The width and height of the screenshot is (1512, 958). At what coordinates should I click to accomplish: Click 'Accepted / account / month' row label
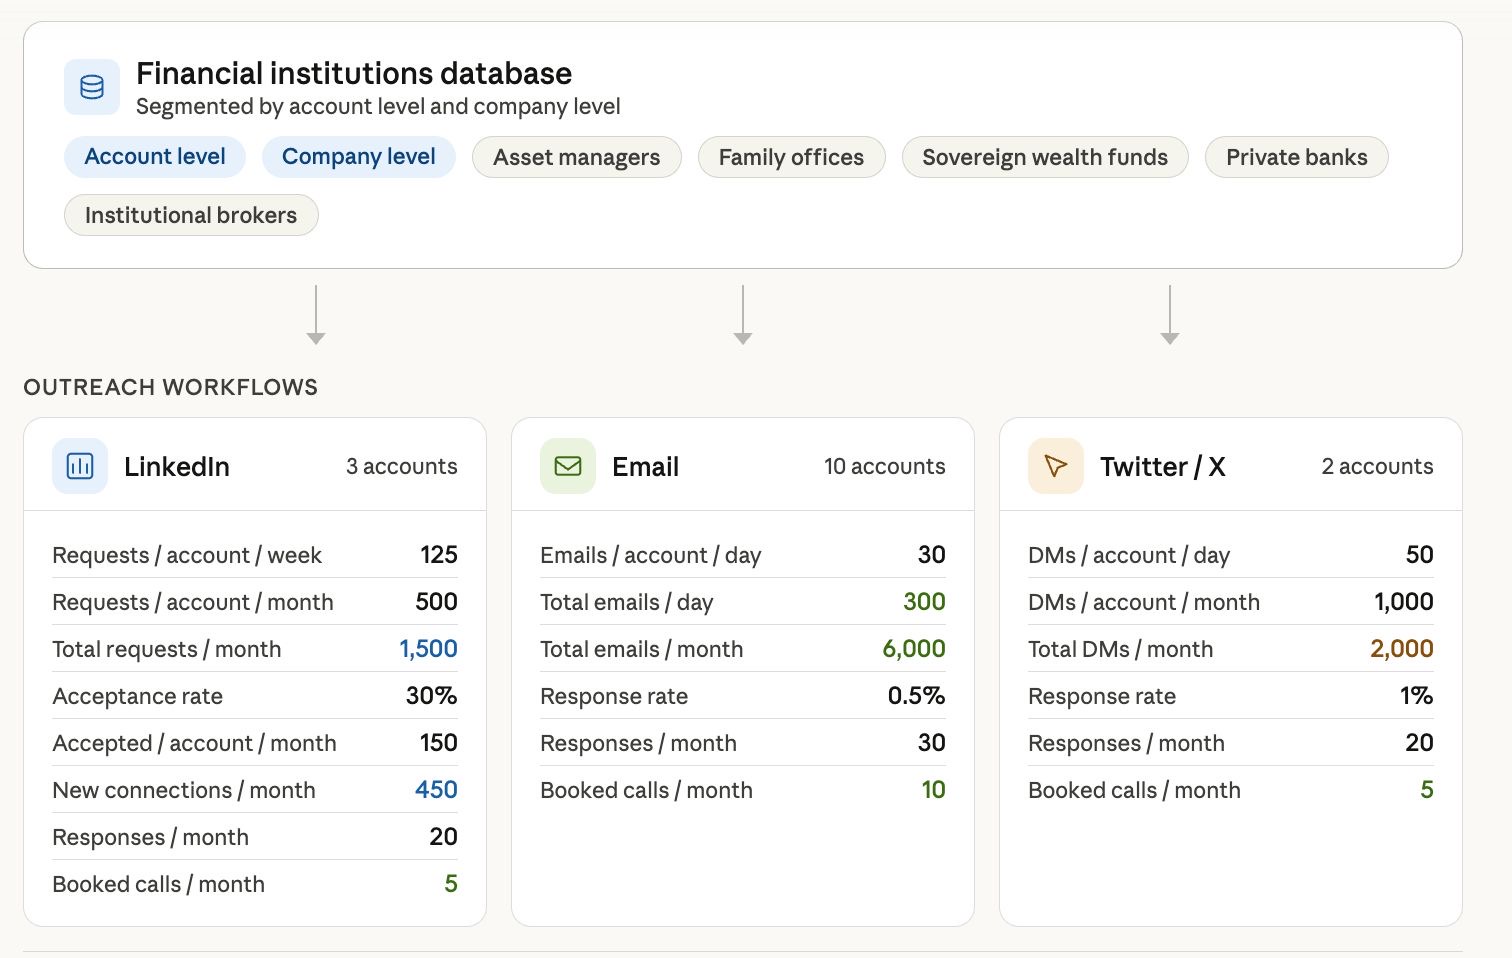point(195,743)
